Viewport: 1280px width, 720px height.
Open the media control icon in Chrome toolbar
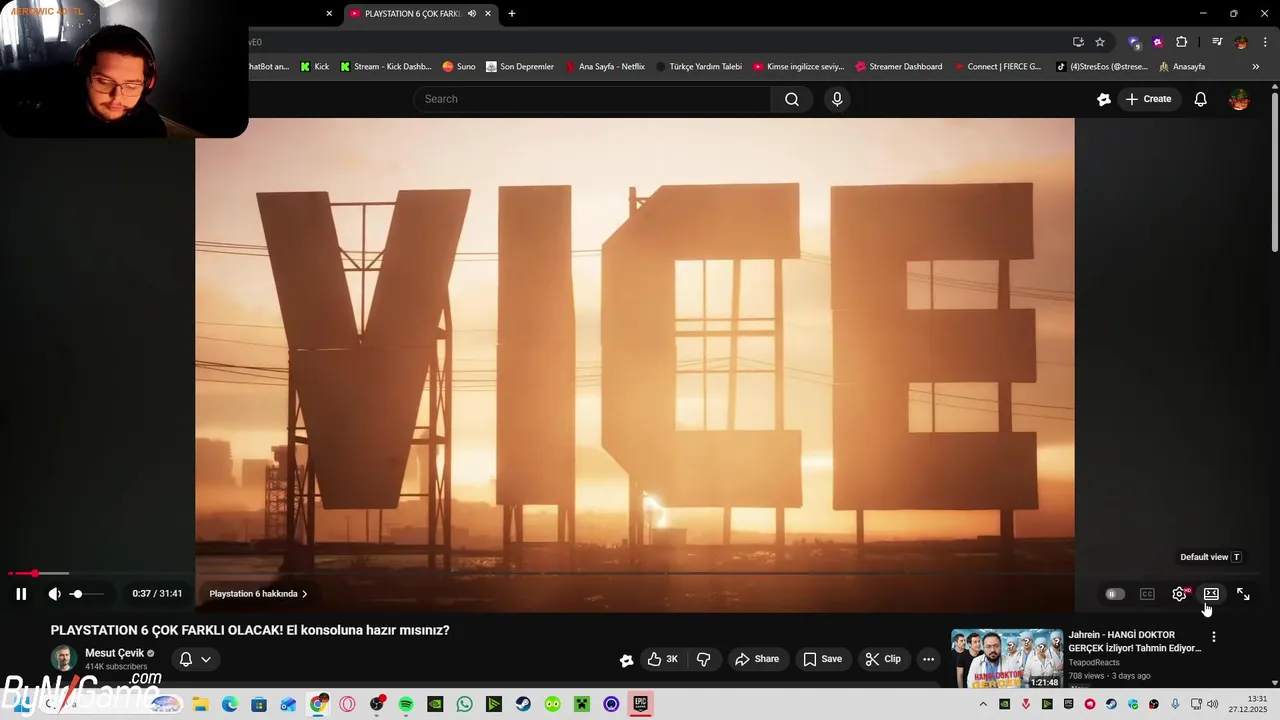[x=1217, y=42]
